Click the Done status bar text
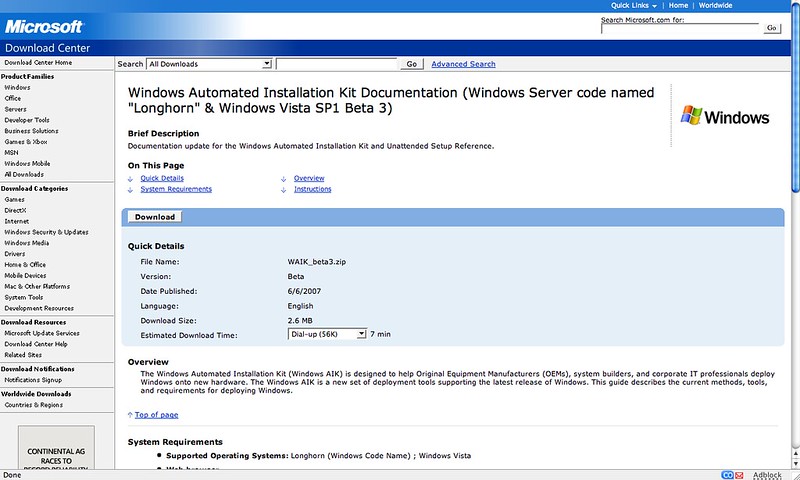 (12, 475)
